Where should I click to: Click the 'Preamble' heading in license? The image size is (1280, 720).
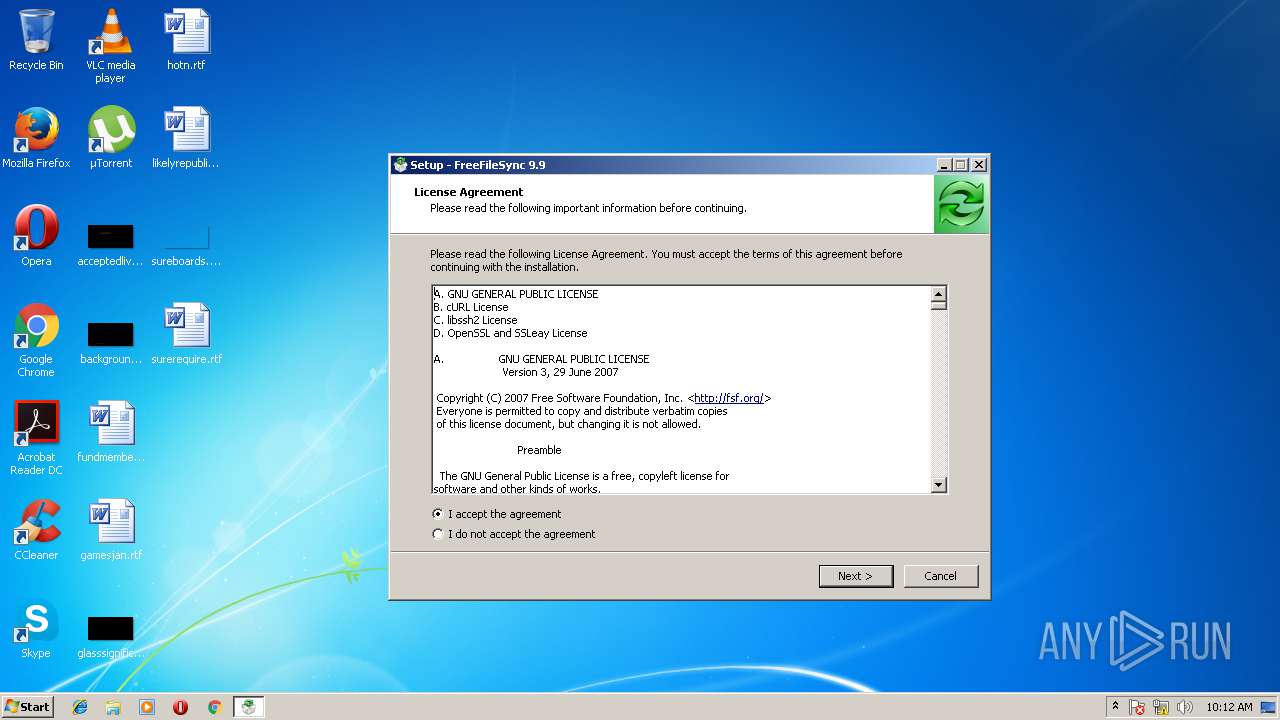pos(539,450)
